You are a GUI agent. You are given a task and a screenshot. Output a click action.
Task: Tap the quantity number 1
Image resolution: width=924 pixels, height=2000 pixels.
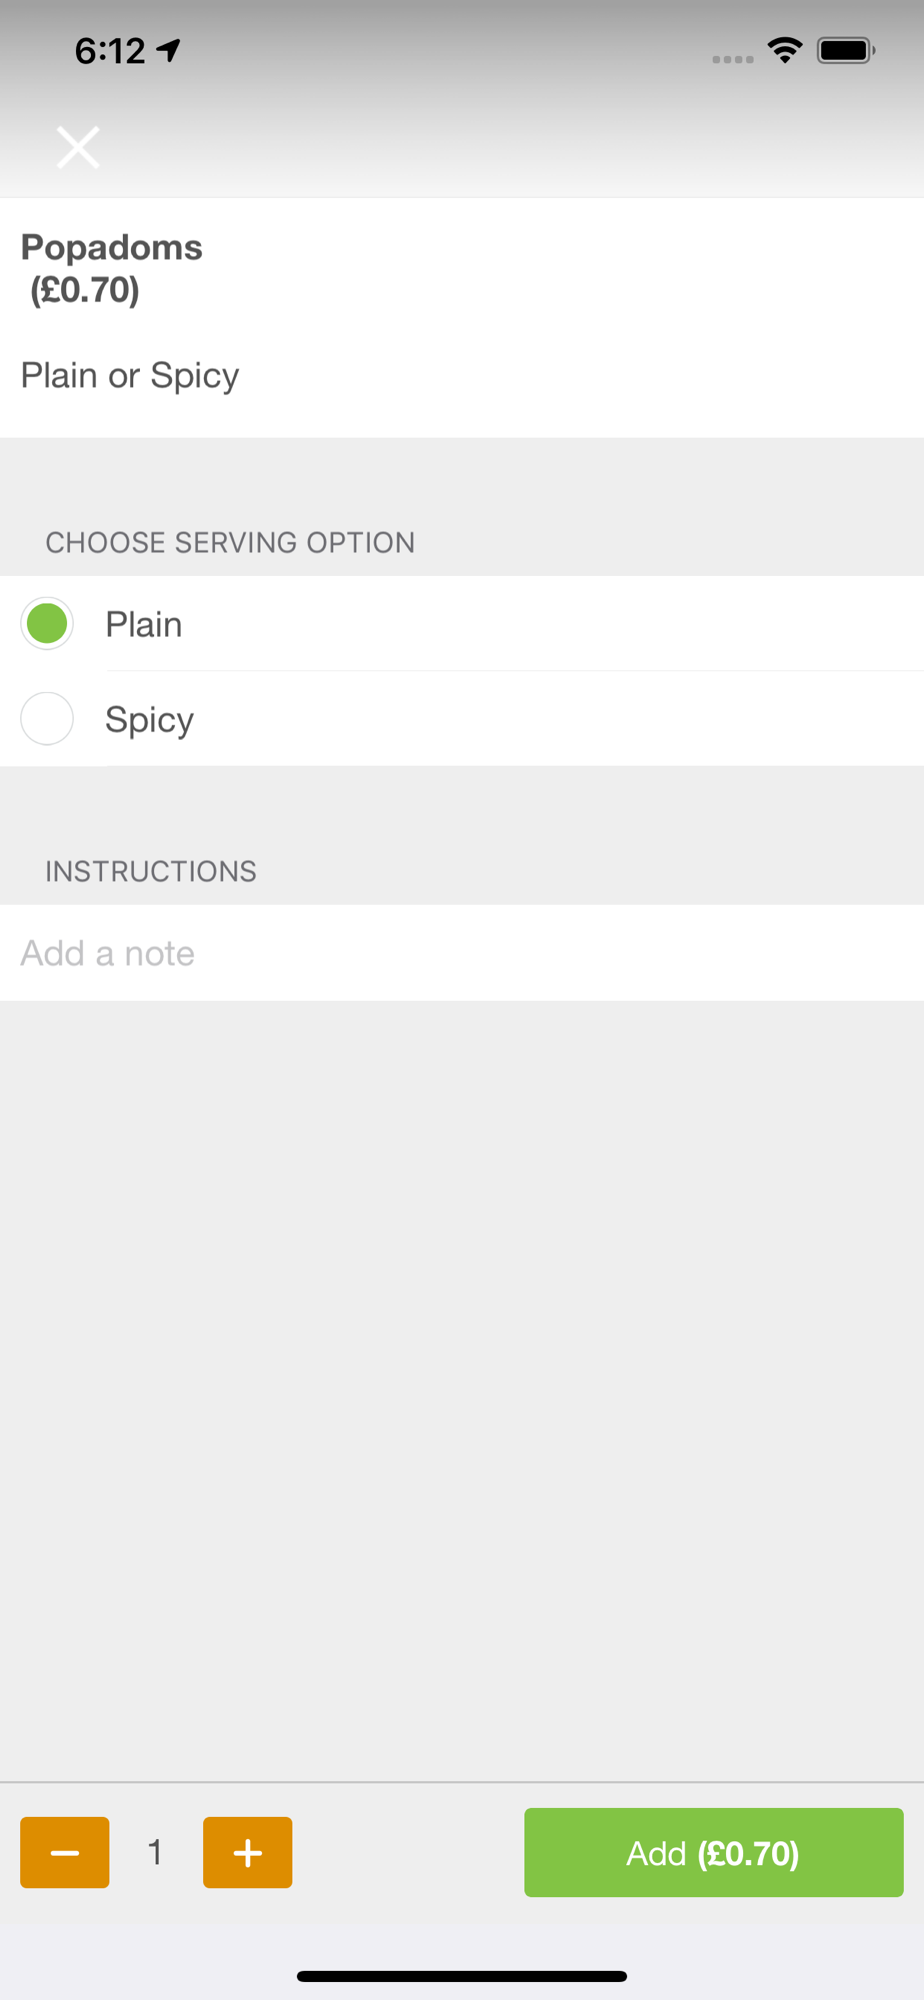[x=155, y=1852]
